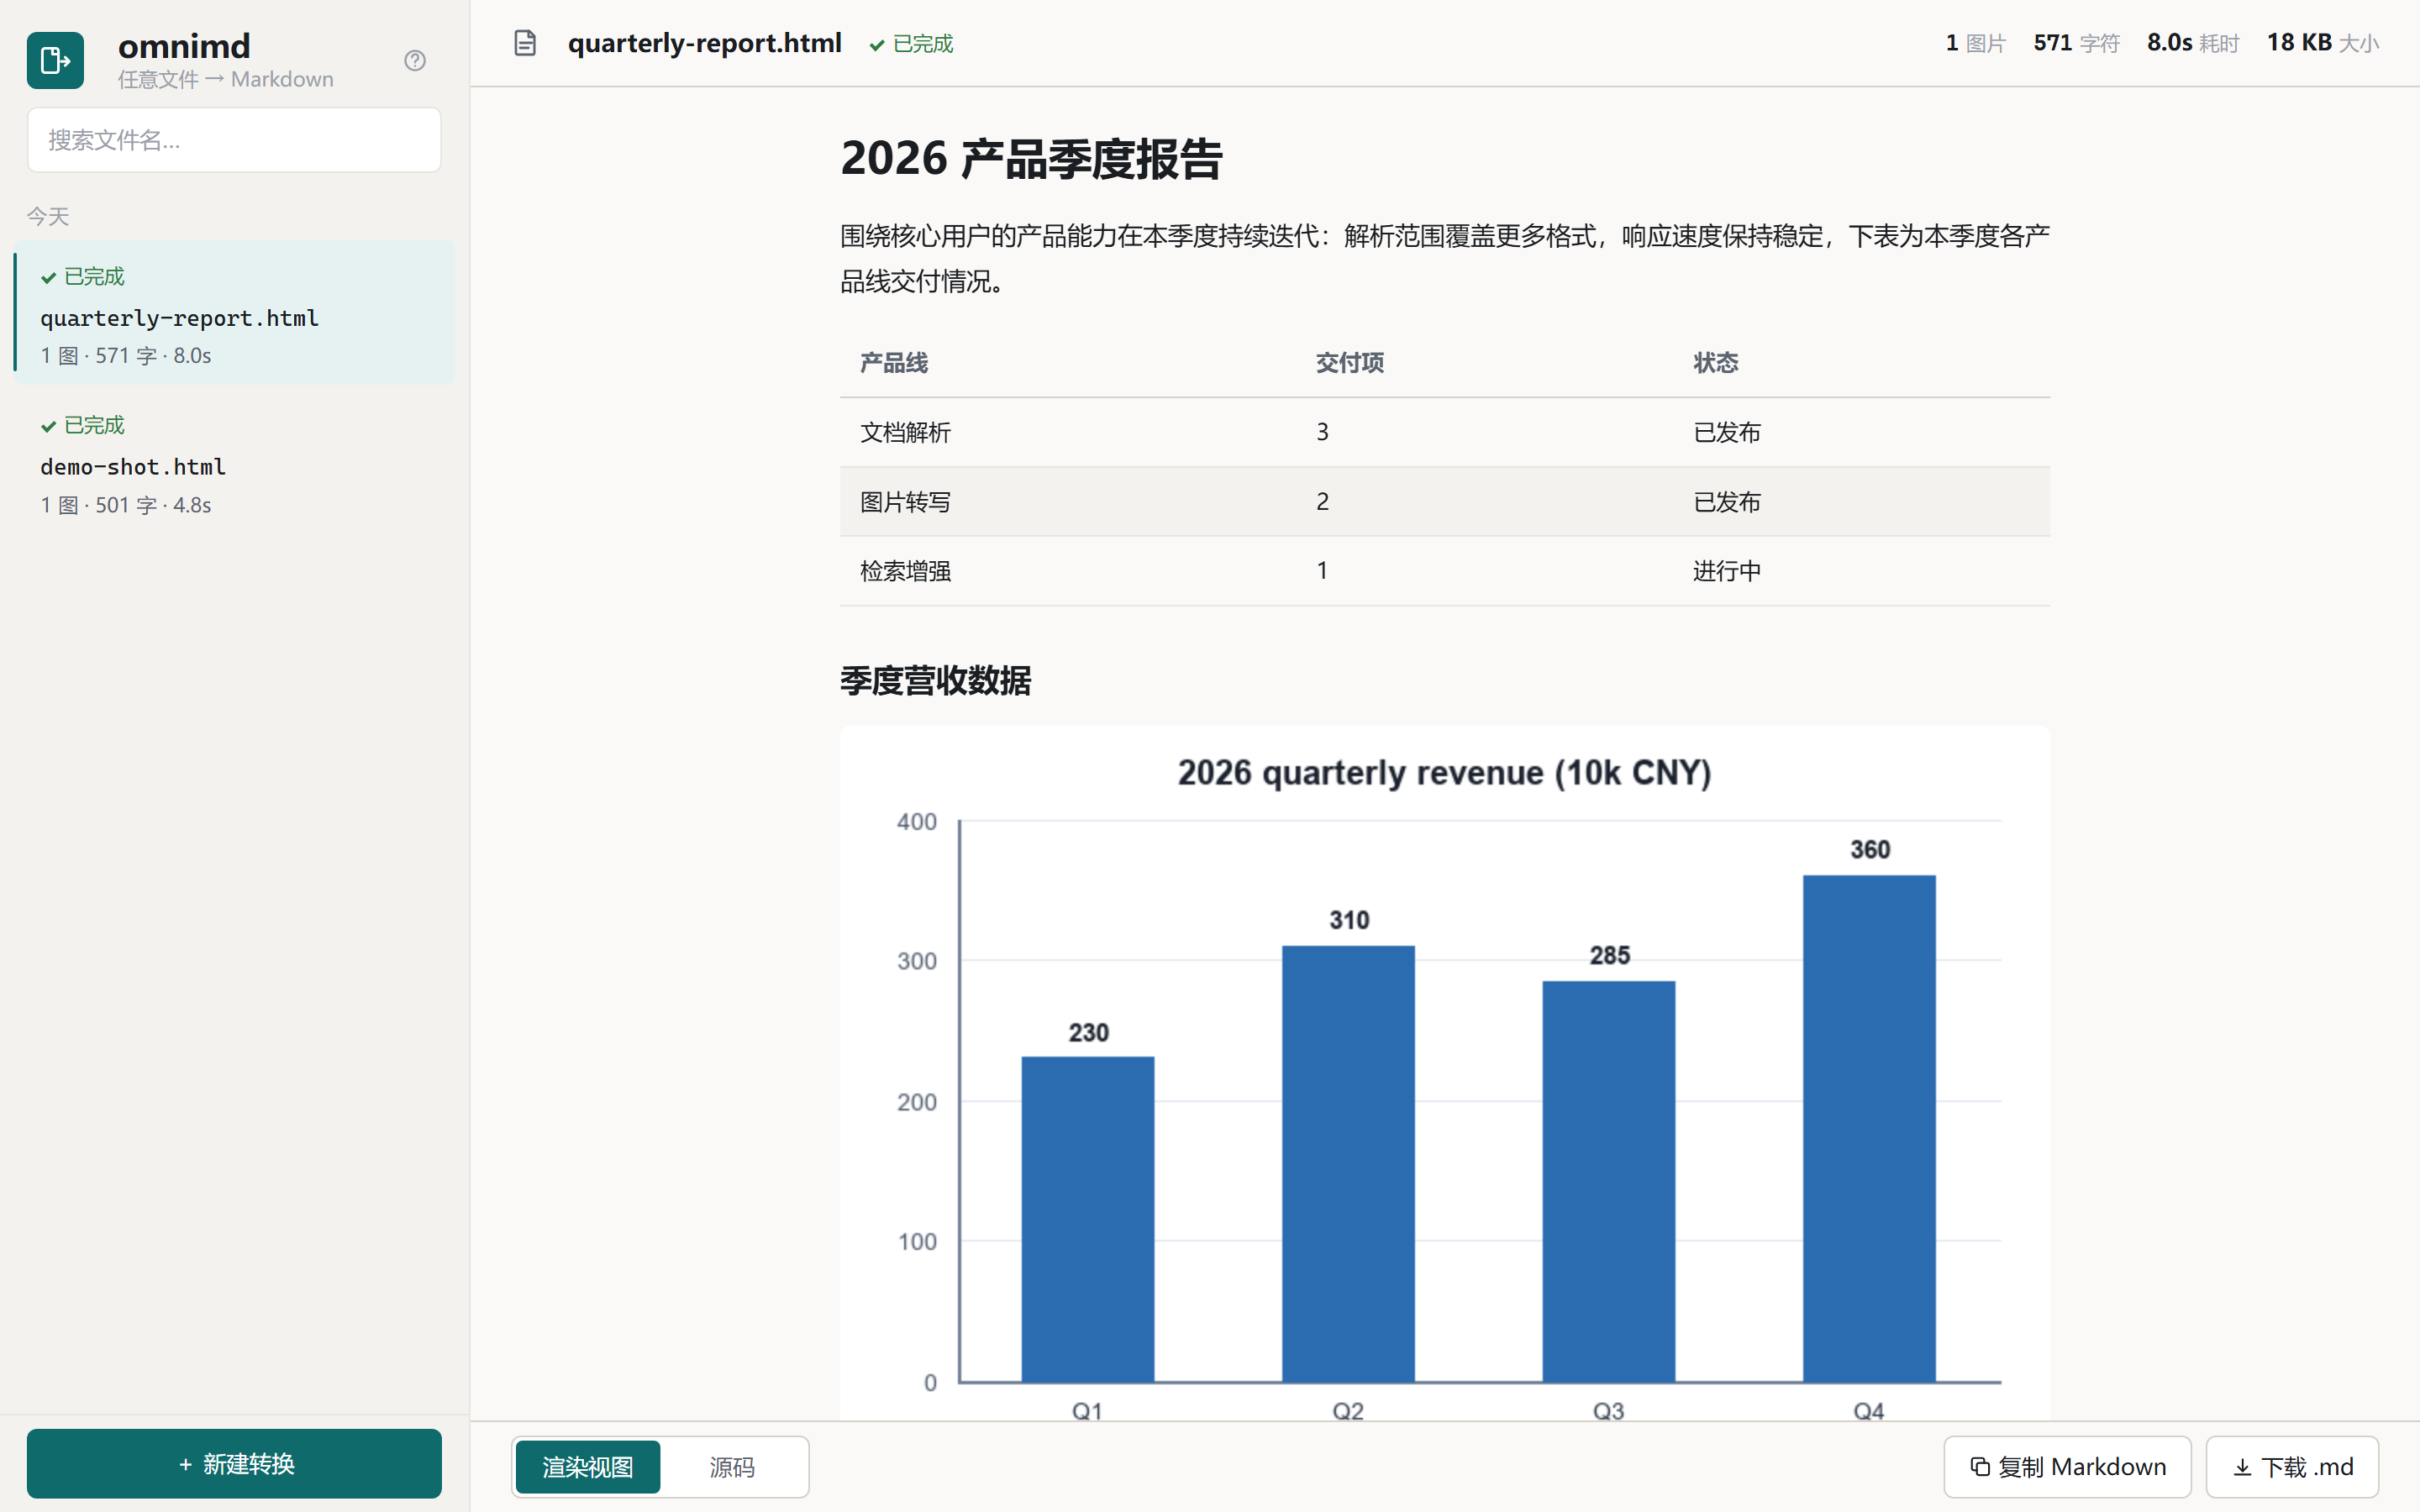This screenshot has height=1512, width=2420.
Task: Focus the 搜索文件名 search field
Action: click(234, 140)
